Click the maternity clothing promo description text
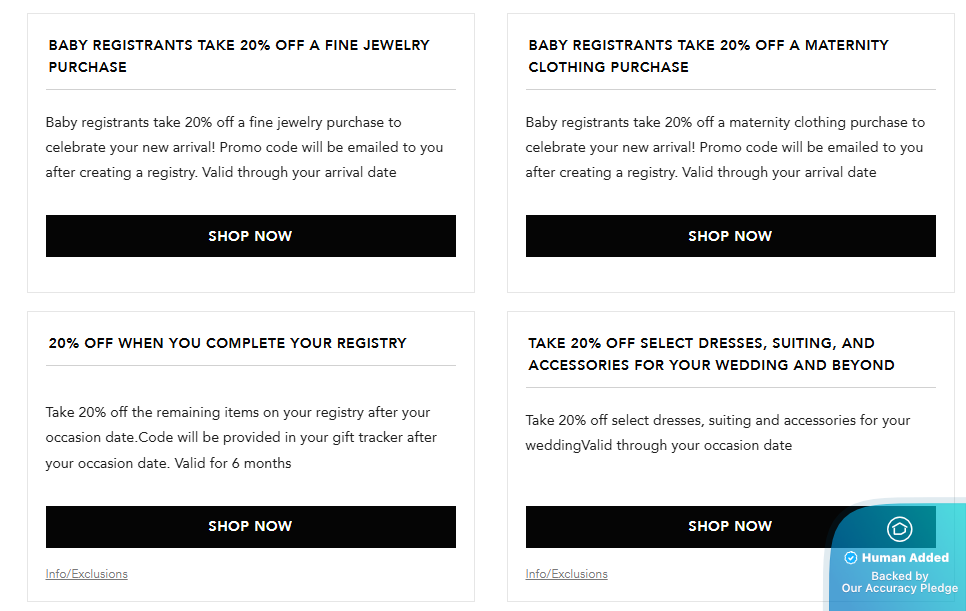 point(724,147)
